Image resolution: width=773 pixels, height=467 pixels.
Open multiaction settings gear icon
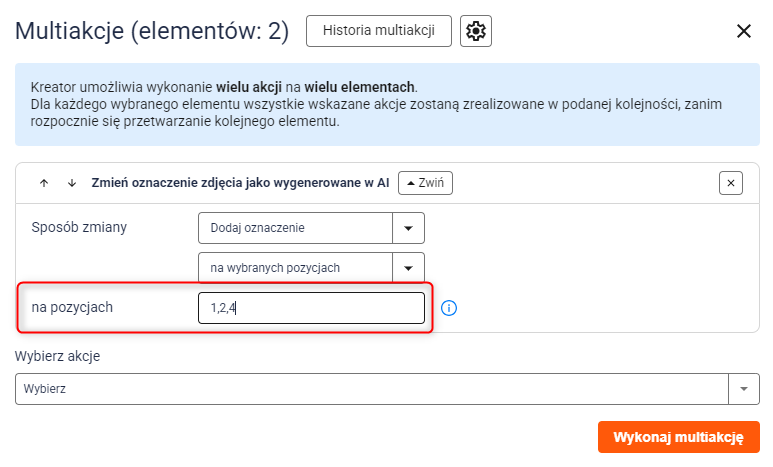tap(476, 31)
